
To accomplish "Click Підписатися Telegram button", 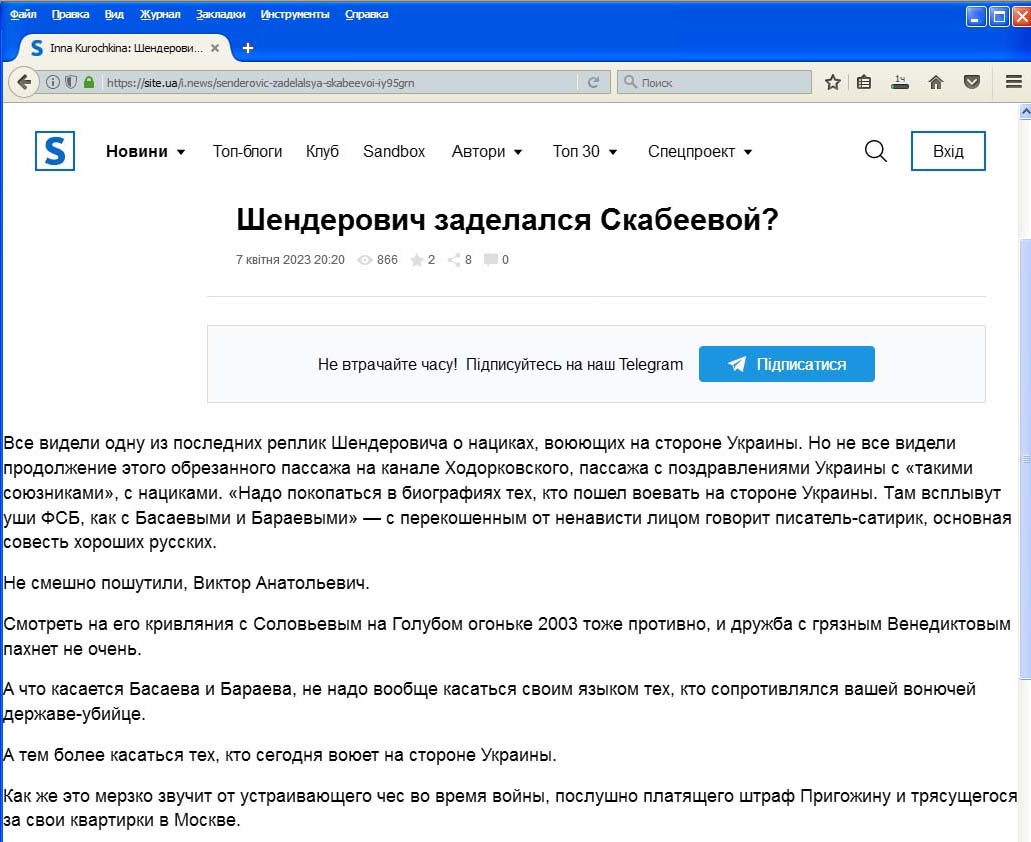I will coord(786,364).
